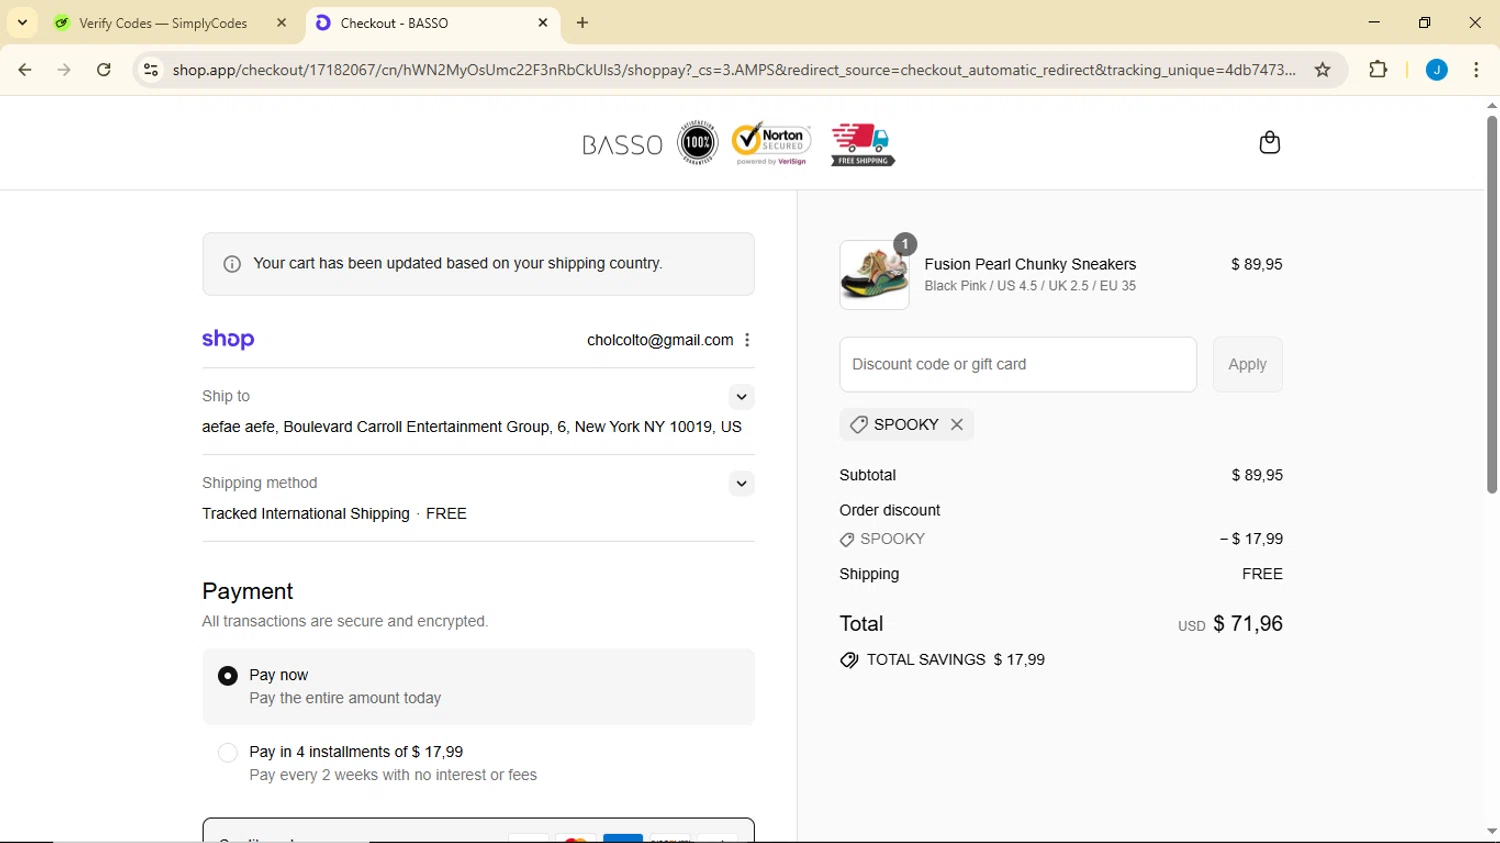Click the Fusion Pearl Chunky Sneakers thumbnail
This screenshot has height=843, width=1500.
pos(875,275)
